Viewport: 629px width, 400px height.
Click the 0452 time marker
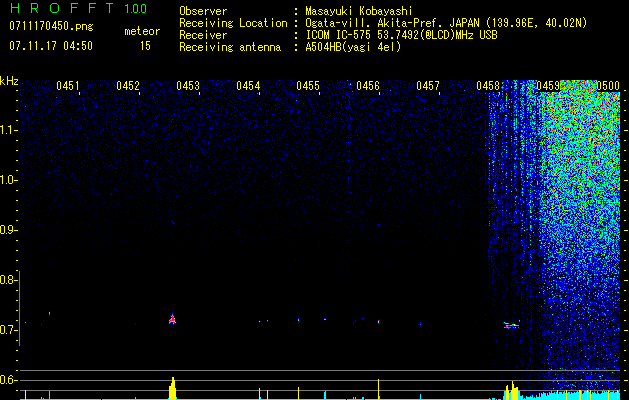[x=128, y=86]
